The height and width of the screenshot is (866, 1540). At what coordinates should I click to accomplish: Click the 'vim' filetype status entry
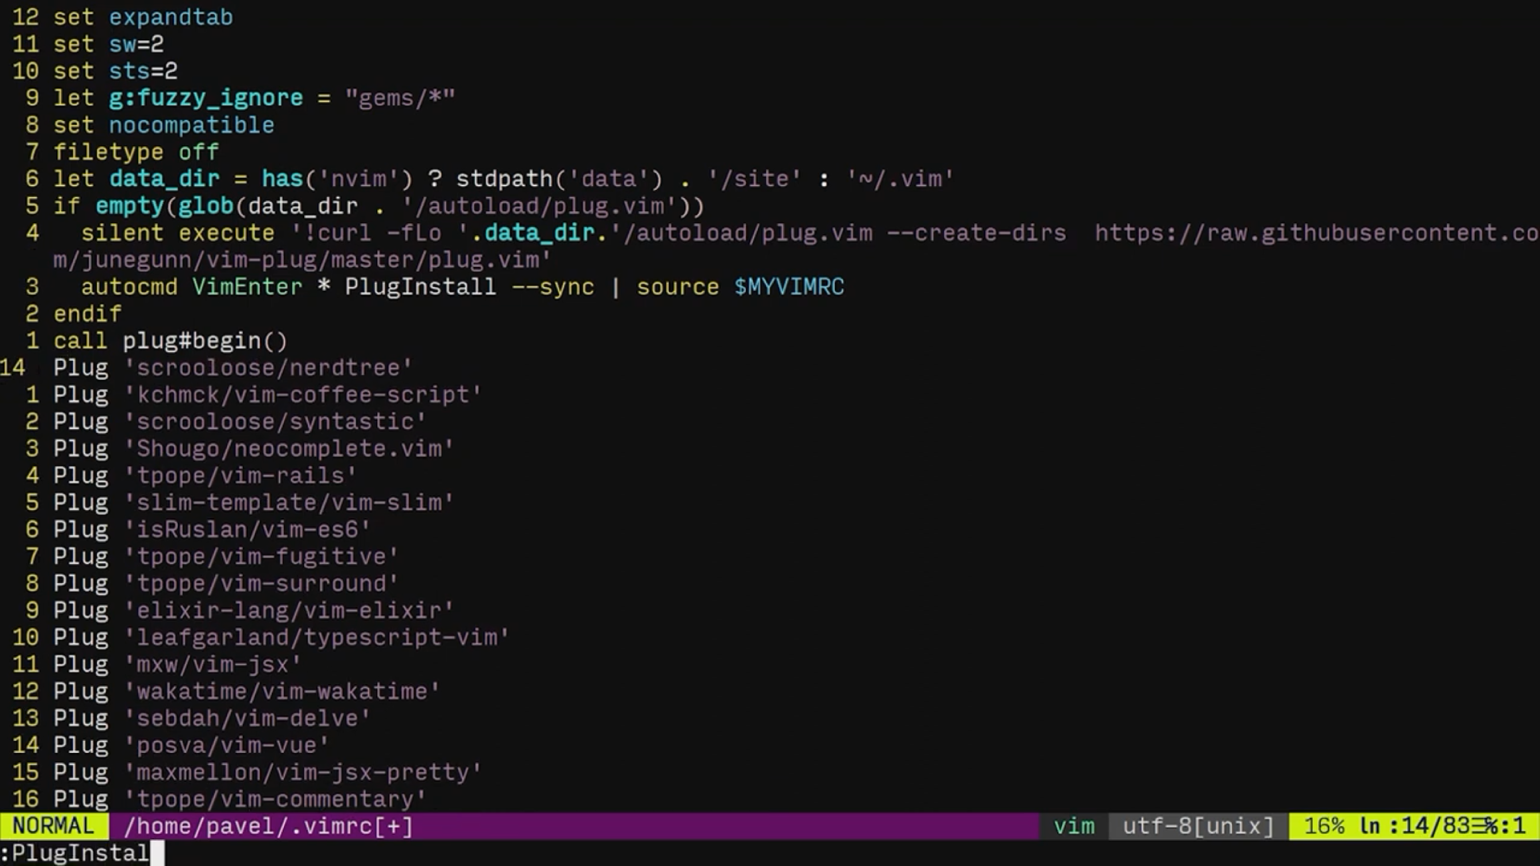[1074, 826]
